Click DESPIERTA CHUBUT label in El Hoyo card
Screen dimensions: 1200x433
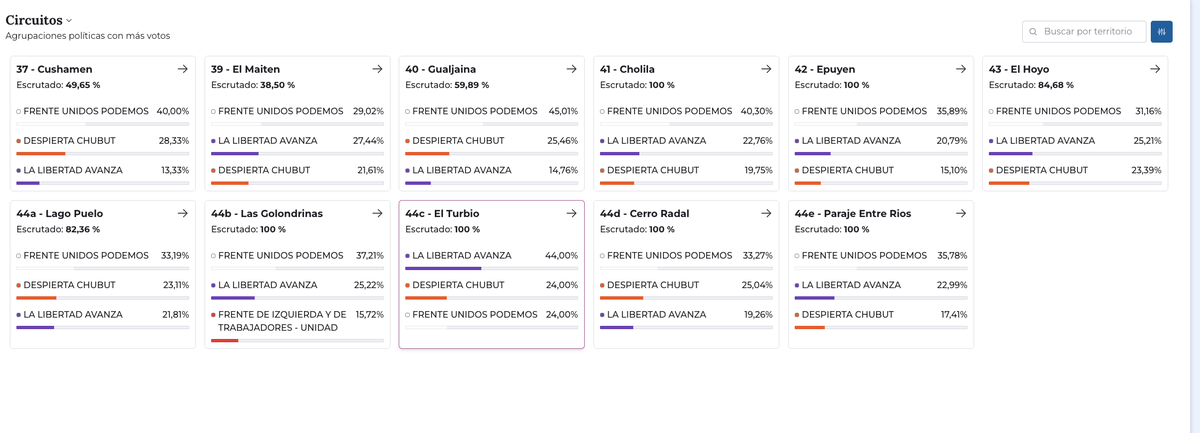click(1041, 171)
